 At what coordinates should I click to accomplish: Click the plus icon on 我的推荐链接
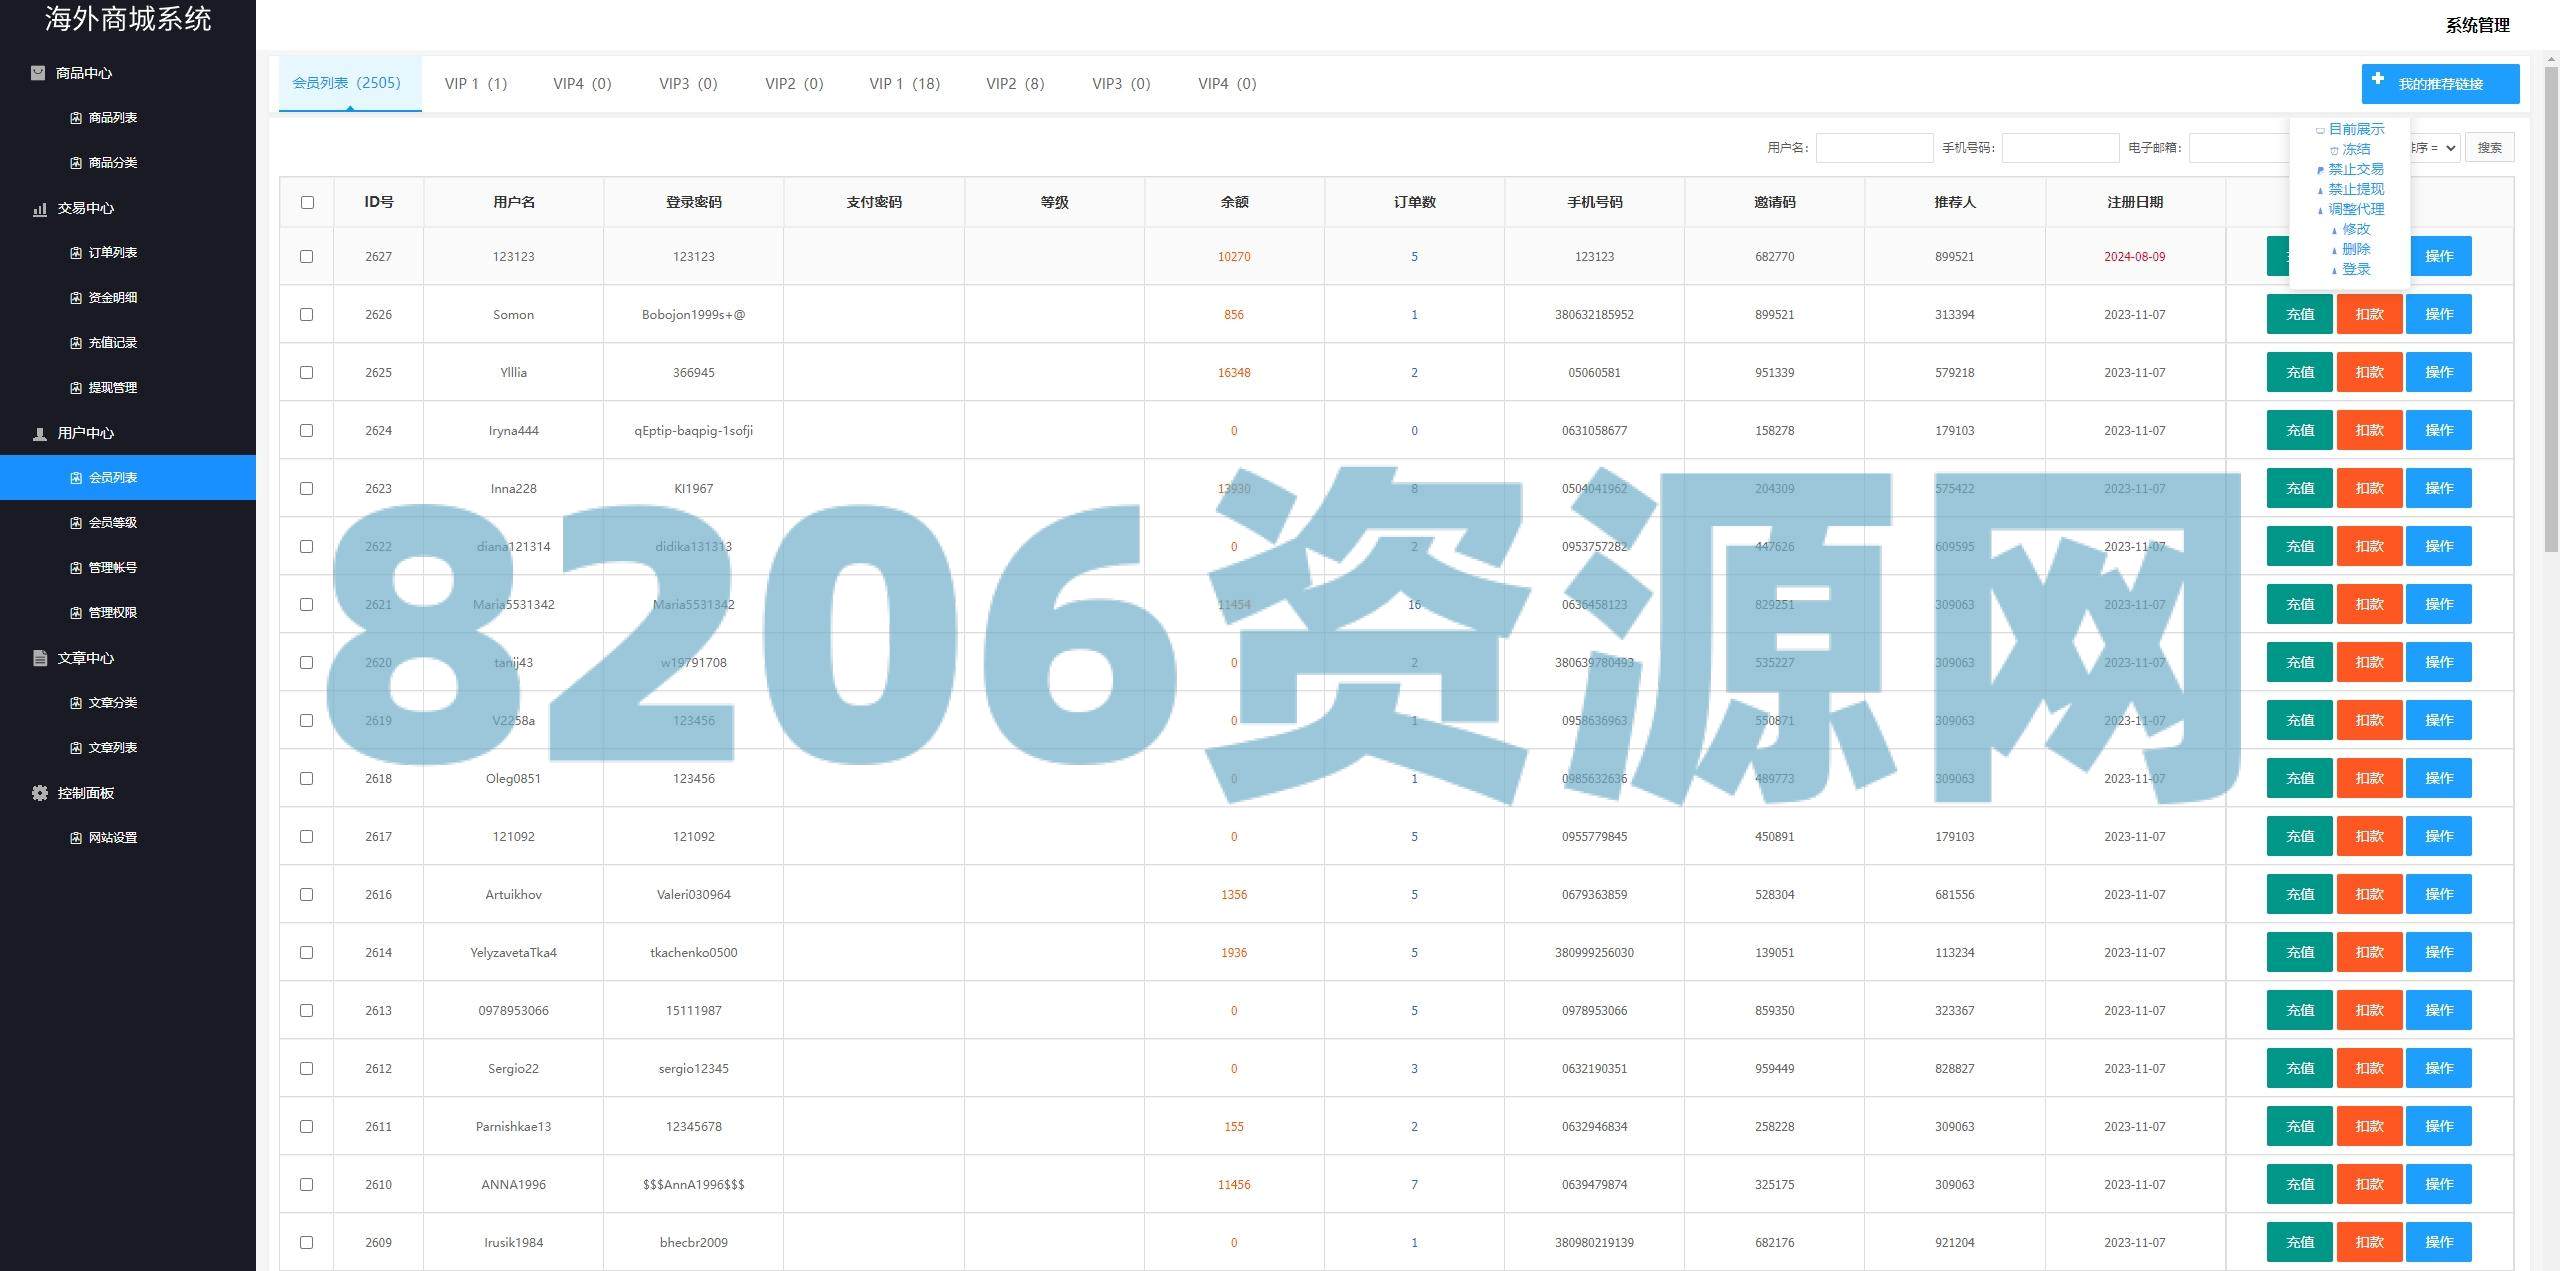tap(2378, 80)
